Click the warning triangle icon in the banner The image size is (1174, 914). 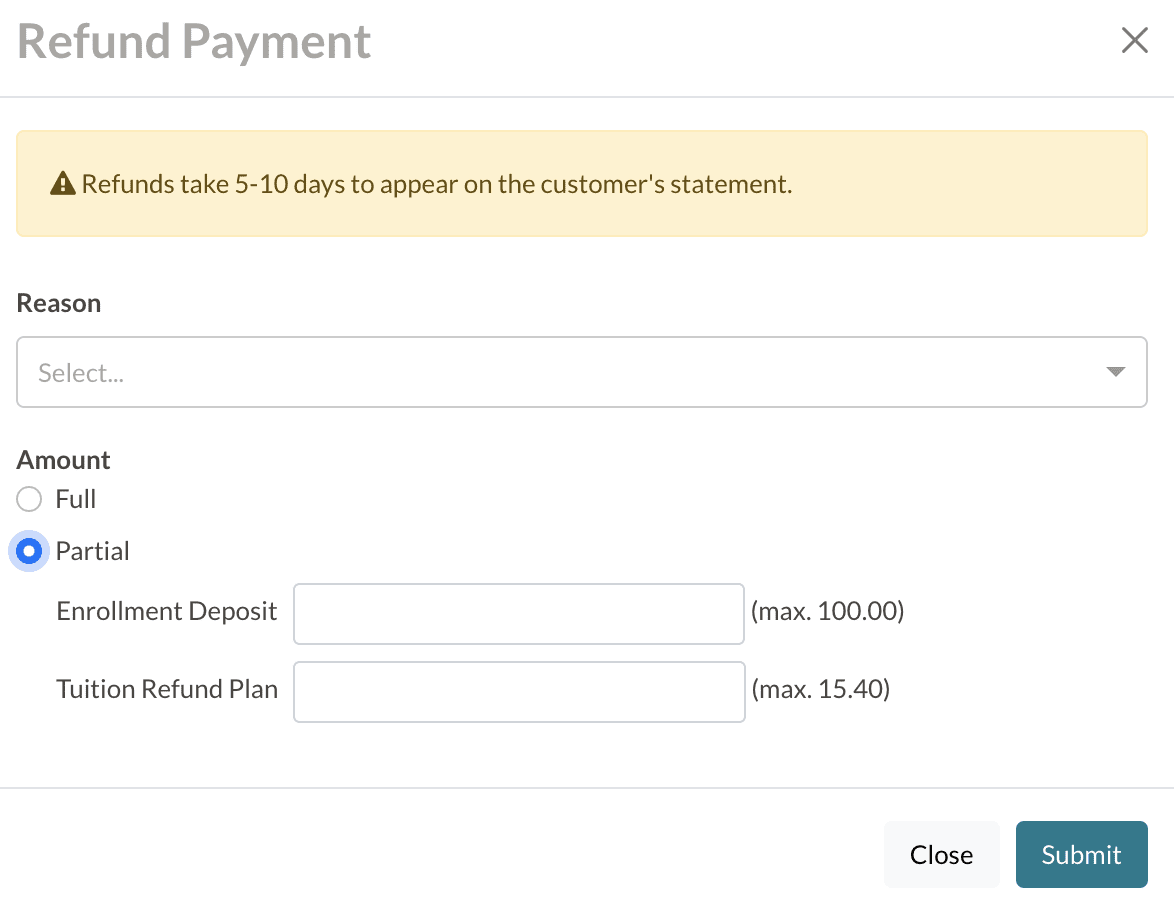coord(63,184)
